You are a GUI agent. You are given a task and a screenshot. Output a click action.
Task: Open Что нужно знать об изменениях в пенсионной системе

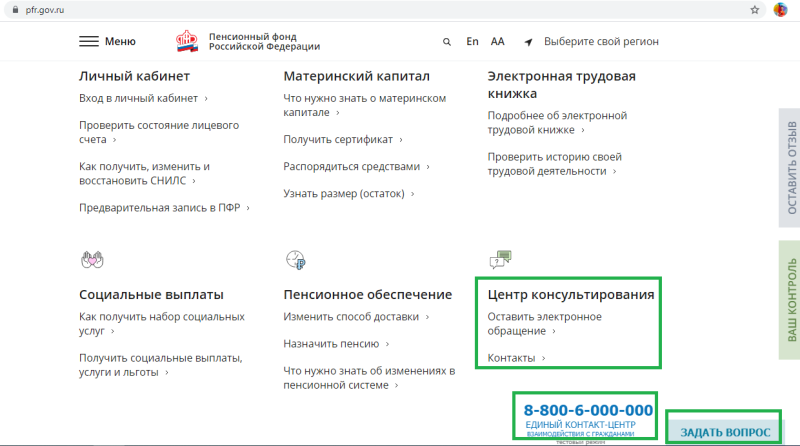[x=369, y=378]
